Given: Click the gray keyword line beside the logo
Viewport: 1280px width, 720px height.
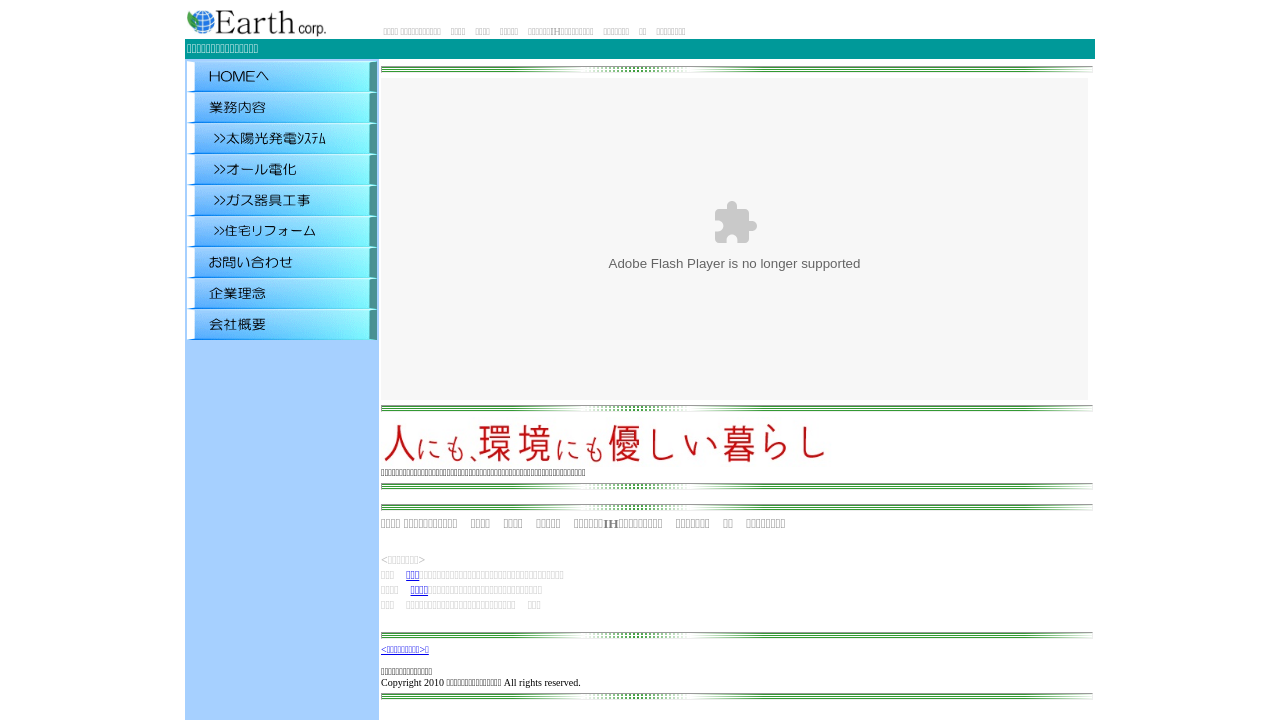Looking at the screenshot, I should click(534, 32).
